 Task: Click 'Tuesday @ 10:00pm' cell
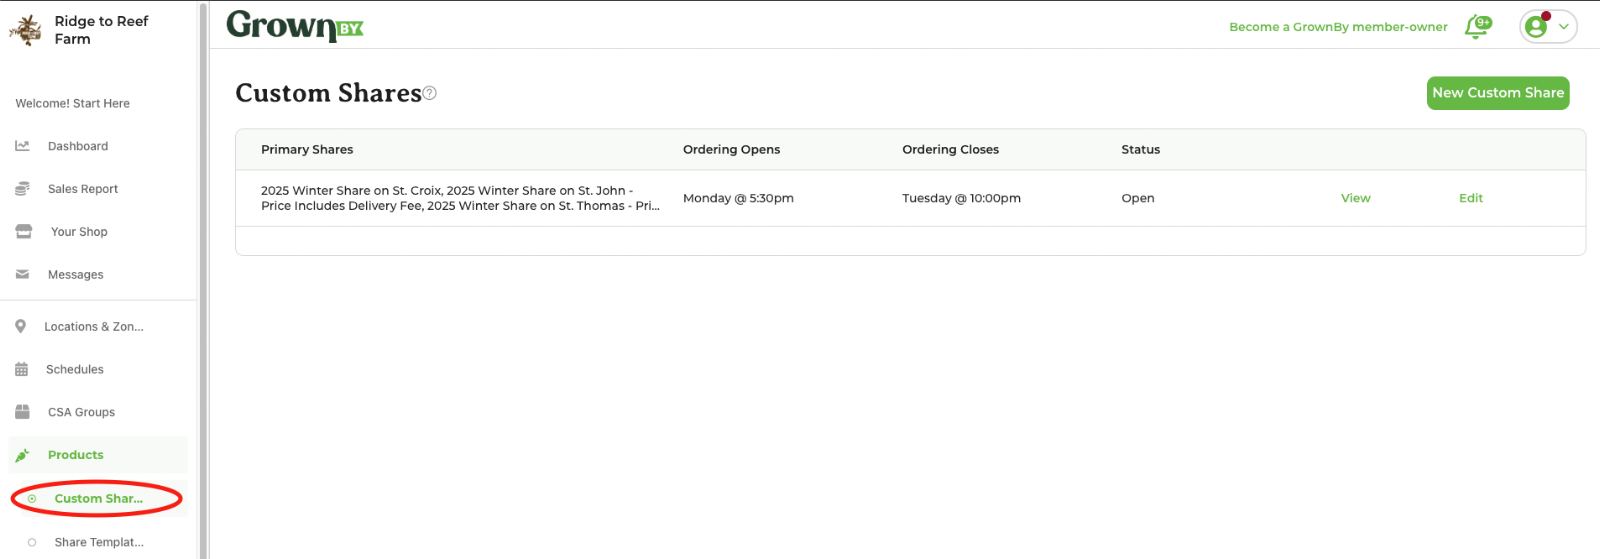pos(961,198)
